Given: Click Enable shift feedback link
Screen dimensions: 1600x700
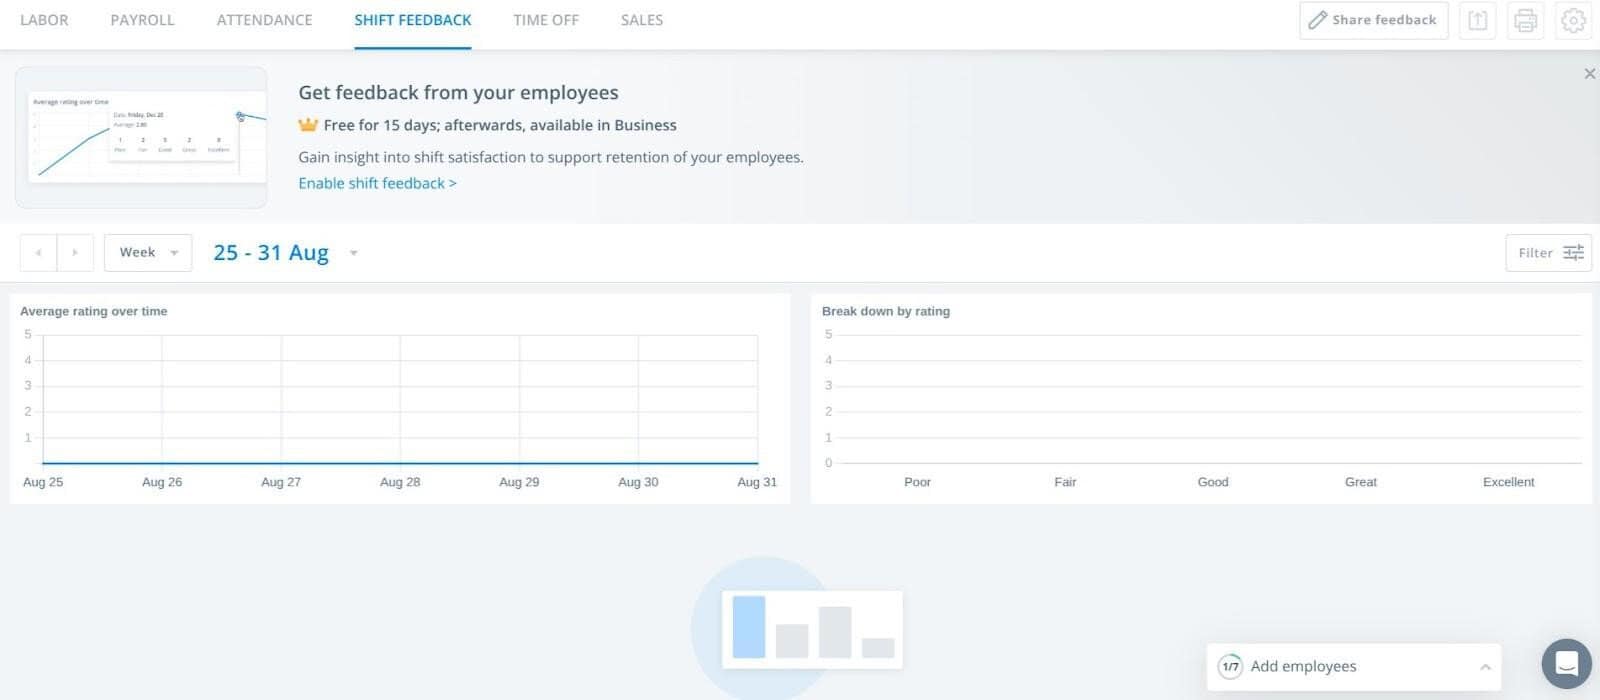Looking at the screenshot, I should tap(377, 183).
